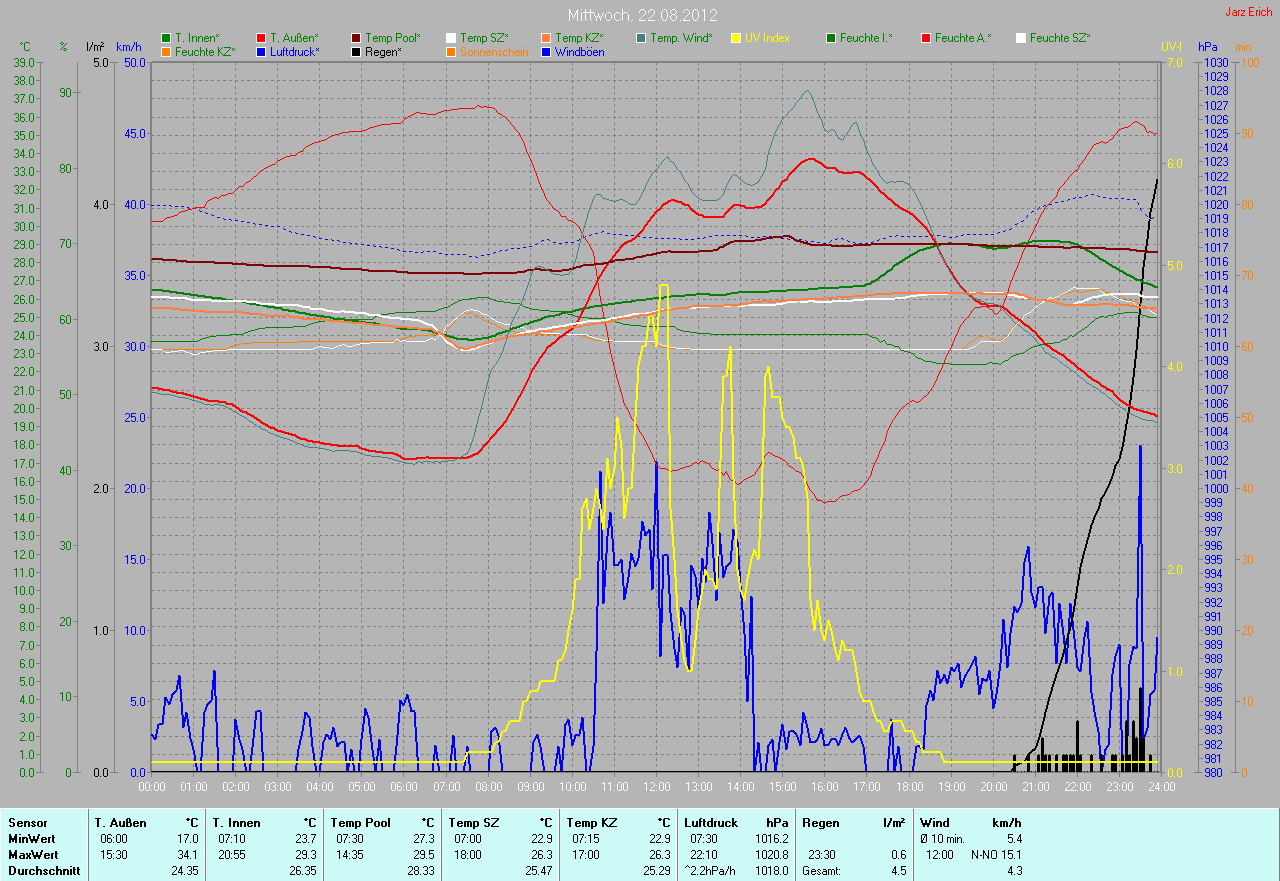Click the 'N-NO 15.1' wind maximum value
The image size is (1280, 881).
coord(996,855)
